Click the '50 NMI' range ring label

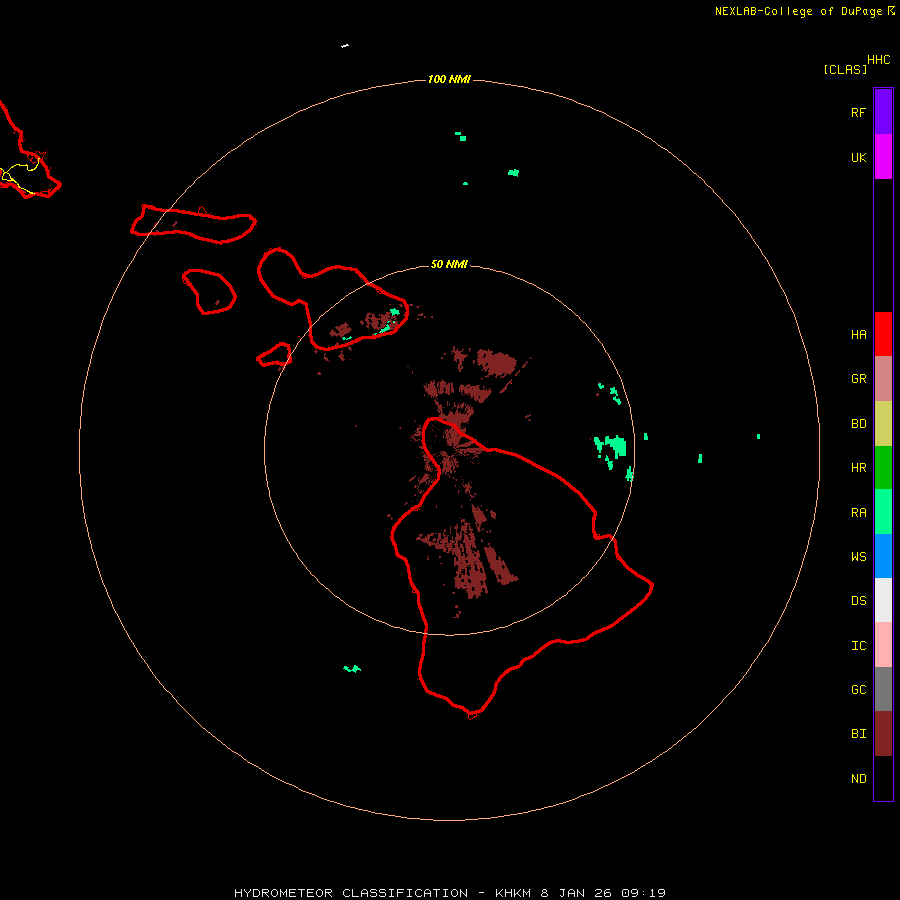pyautogui.click(x=449, y=264)
